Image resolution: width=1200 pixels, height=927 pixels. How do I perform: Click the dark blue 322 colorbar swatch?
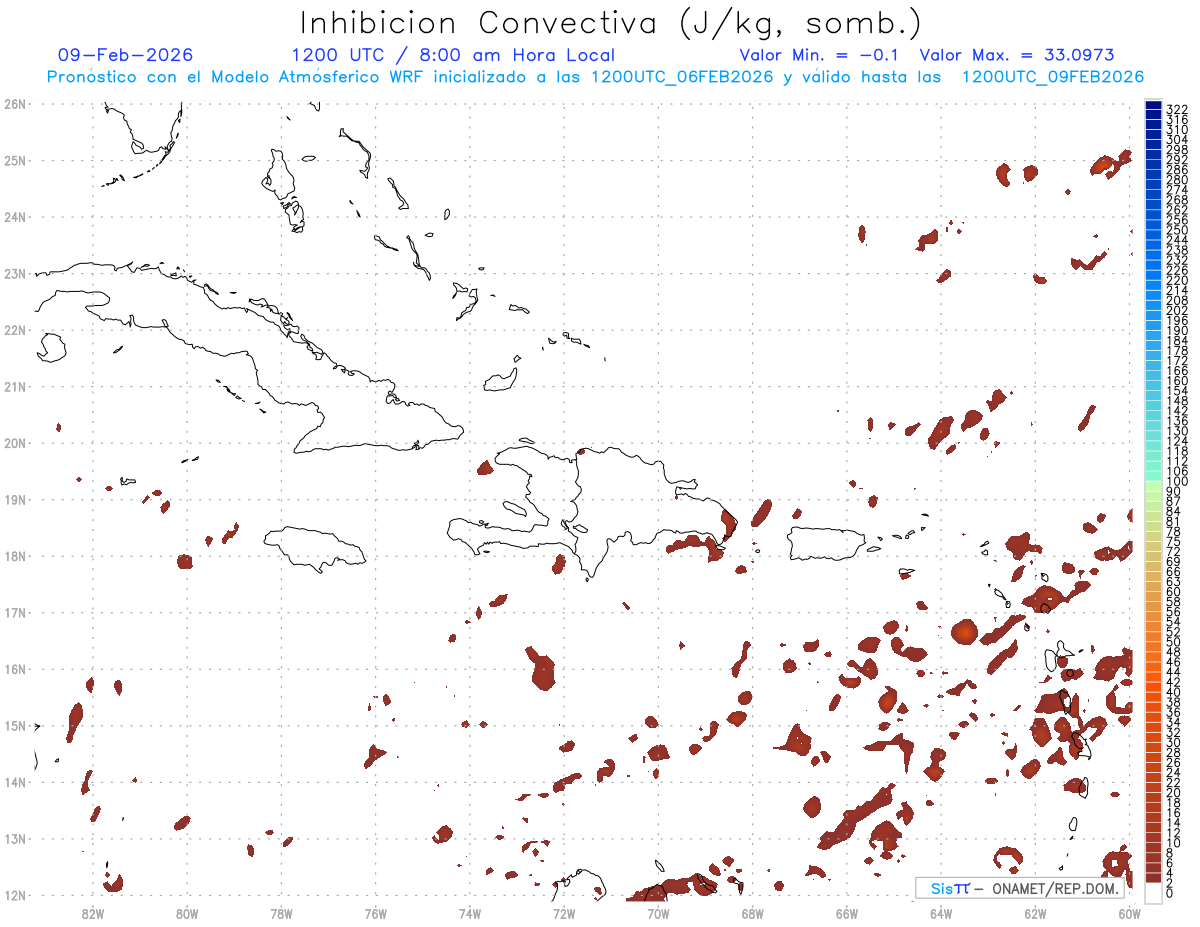pyautogui.click(x=1153, y=106)
